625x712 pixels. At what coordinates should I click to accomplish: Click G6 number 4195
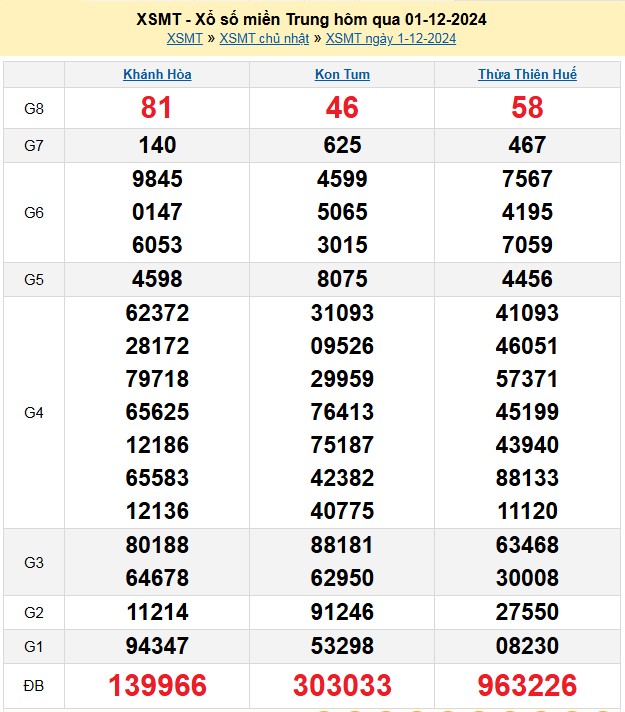[527, 212]
